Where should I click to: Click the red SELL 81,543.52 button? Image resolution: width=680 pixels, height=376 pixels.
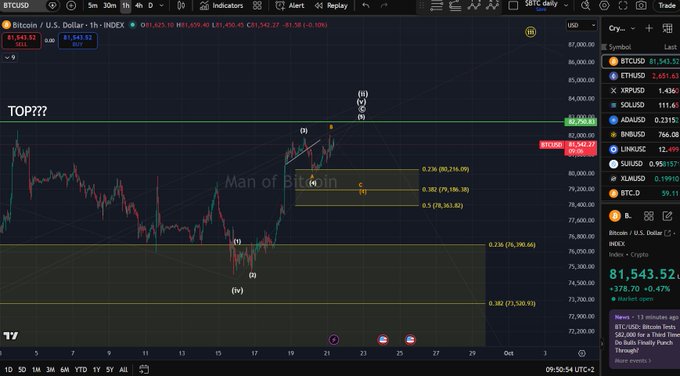point(21,41)
